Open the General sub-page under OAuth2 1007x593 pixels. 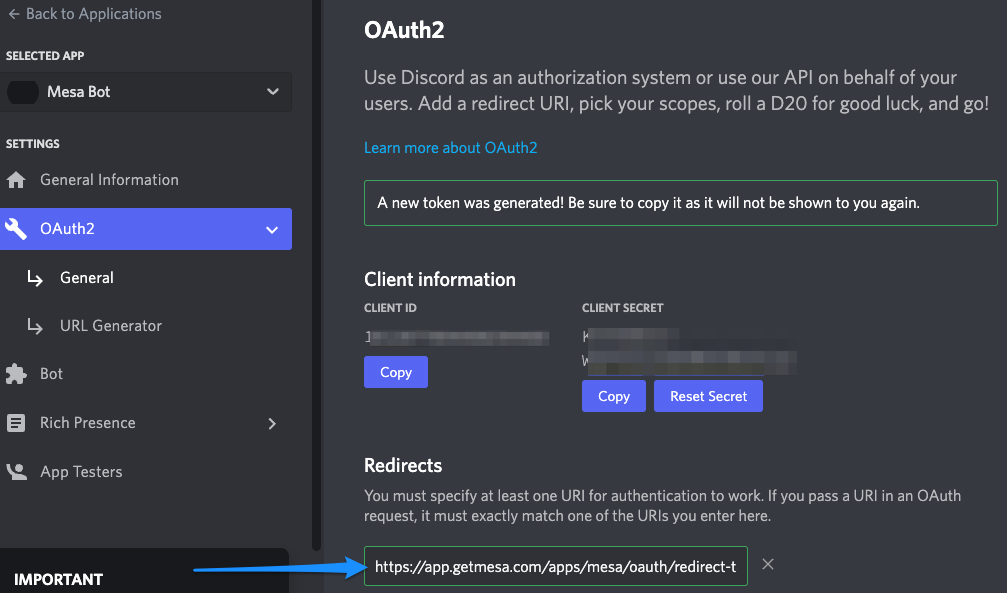click(x=87, y=278)
